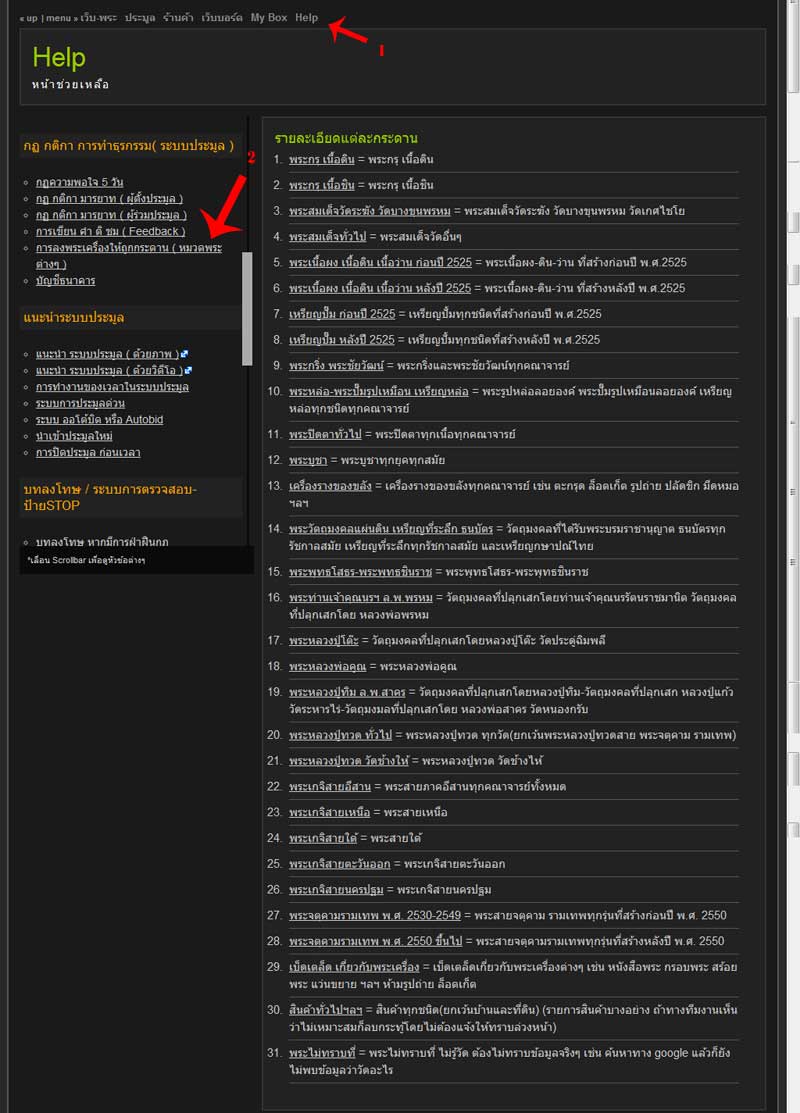Open My Box in top navigation
The width and height of the screenshot is (800, 1113).
click(268, 18)
